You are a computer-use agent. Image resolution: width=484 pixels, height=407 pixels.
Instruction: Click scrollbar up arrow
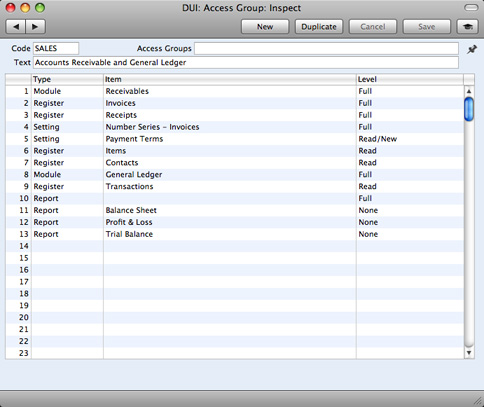tap(469, 91)
